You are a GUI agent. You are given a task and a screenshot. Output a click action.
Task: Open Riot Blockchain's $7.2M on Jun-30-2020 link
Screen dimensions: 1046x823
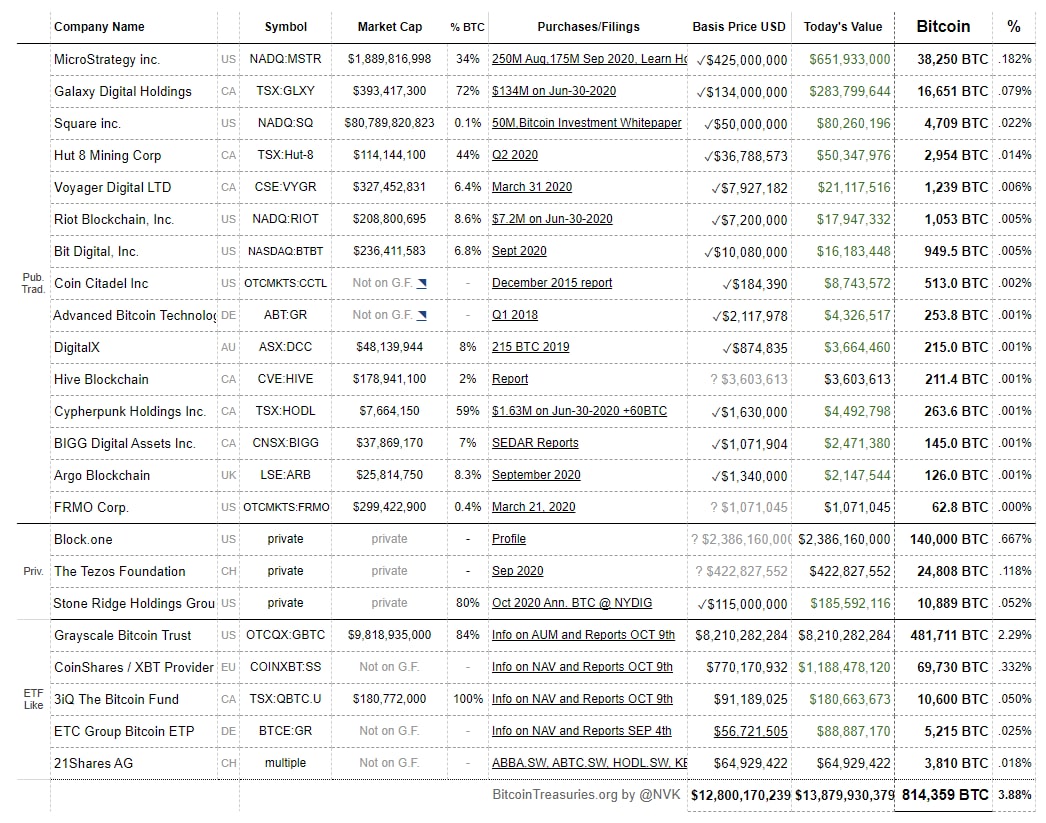(552, 219)
